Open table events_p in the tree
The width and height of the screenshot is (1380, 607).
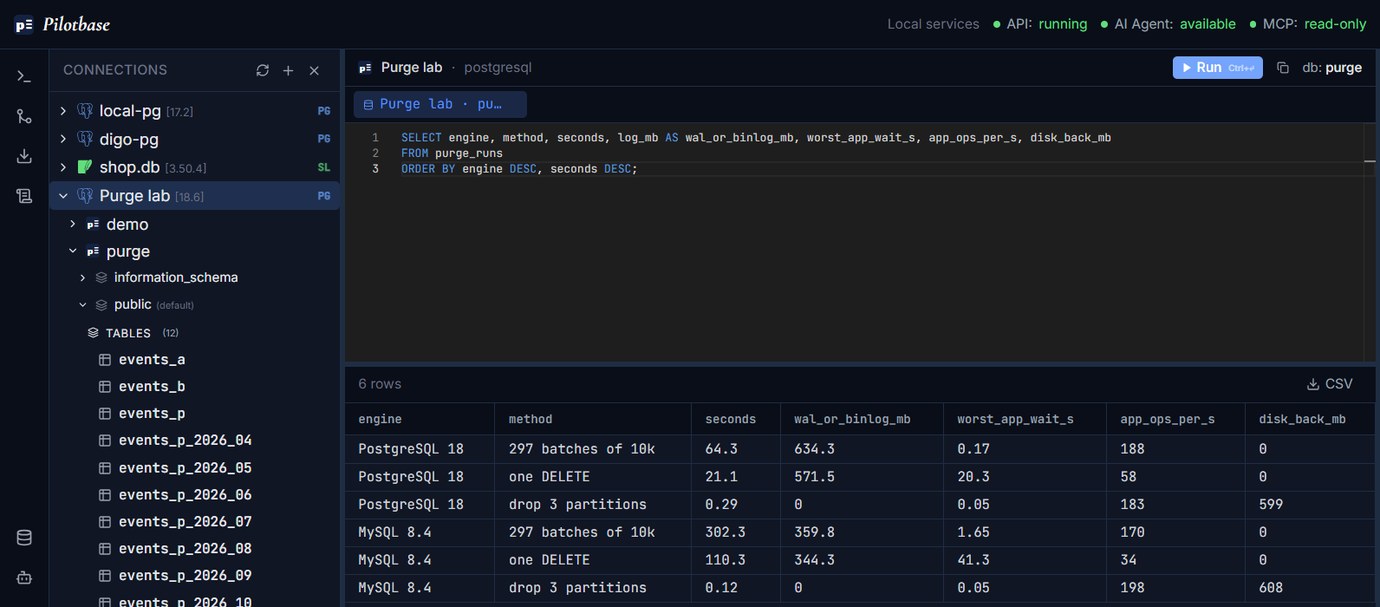152,413
